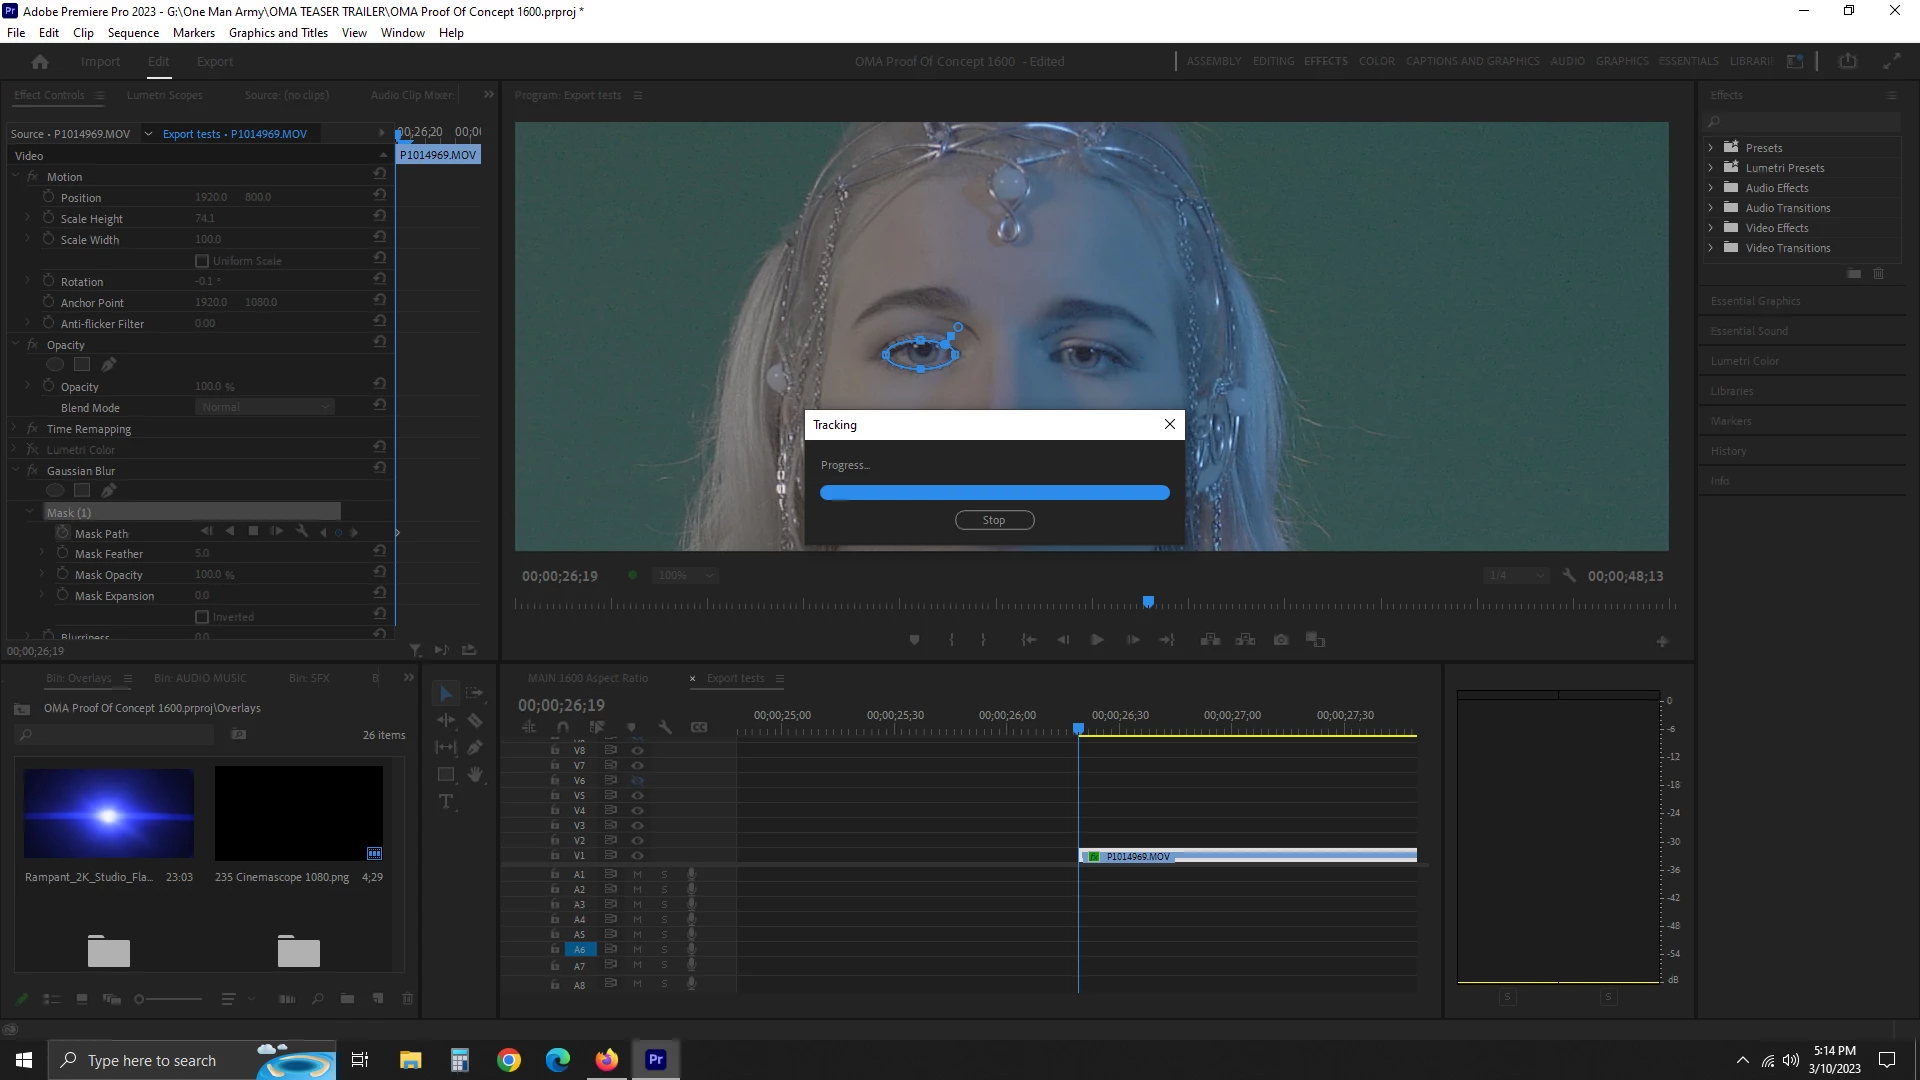Select the Hand tool
The height and width of the screenshot is (1080, 1920).
point(475,774)
